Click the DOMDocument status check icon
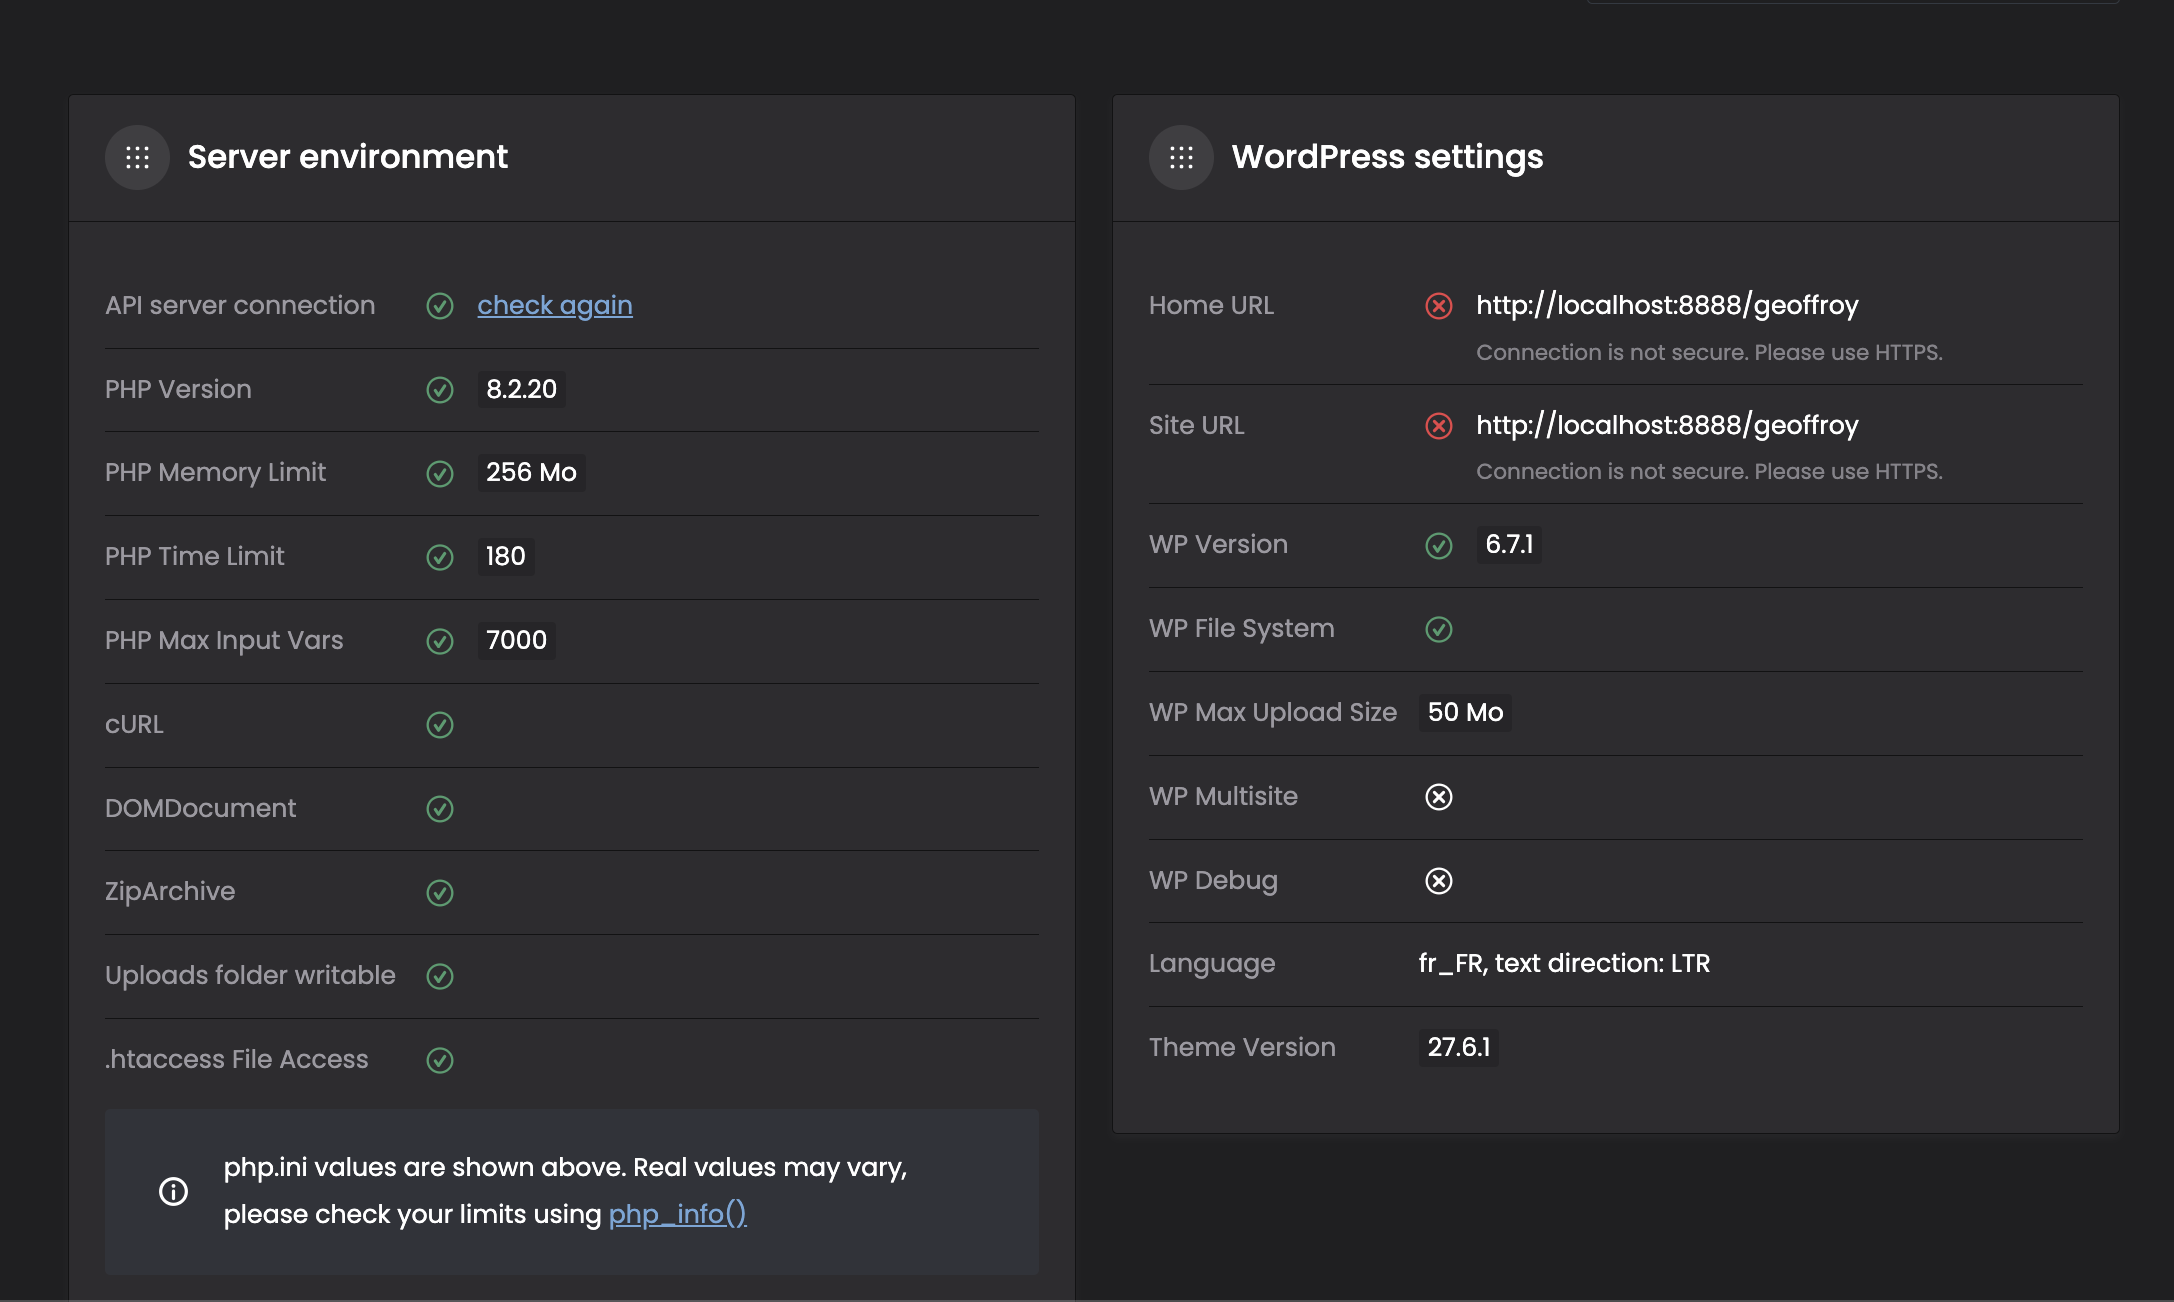 pyautogui.click(x=440, y=809)
